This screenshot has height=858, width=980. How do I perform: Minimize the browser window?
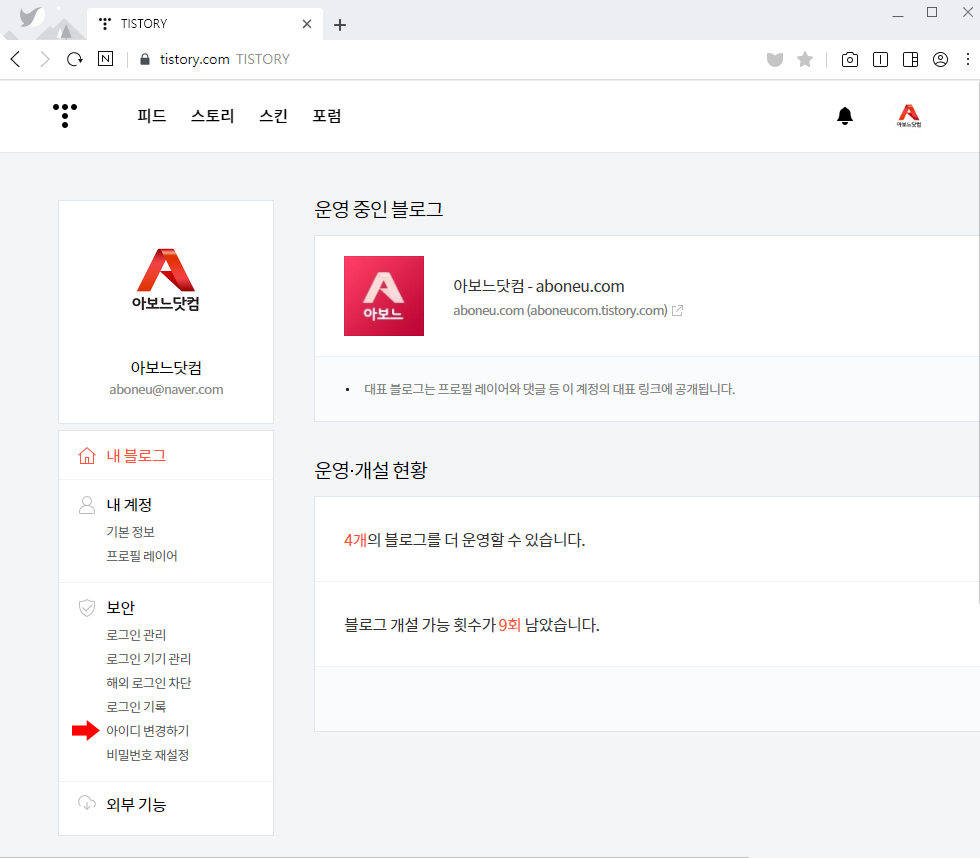(x=898, y=14)
